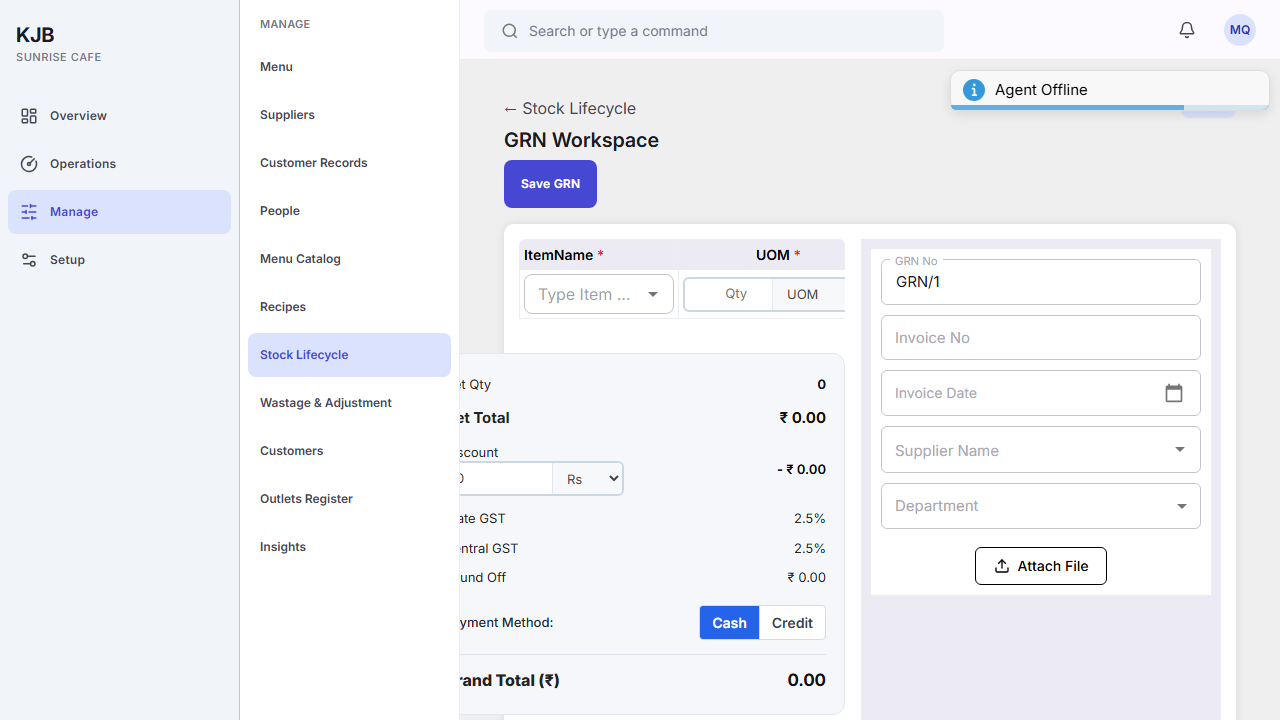Expand the Department dropdown

coord(1181,506)
